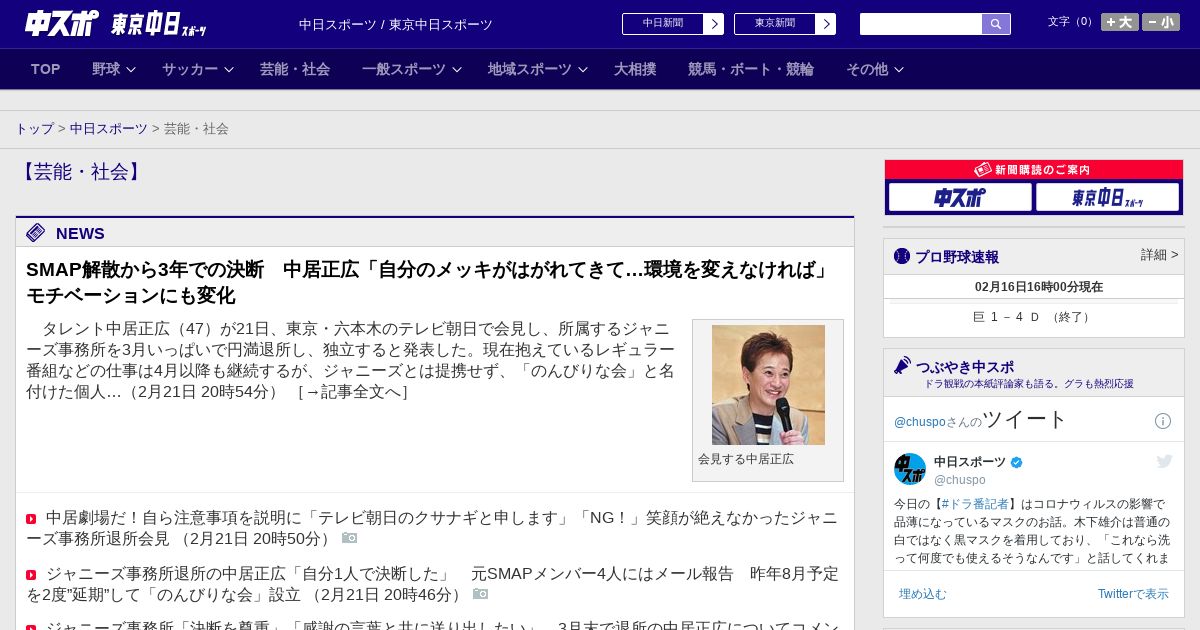Click the #ドラ番記者 hashtag

pos(975,504)
